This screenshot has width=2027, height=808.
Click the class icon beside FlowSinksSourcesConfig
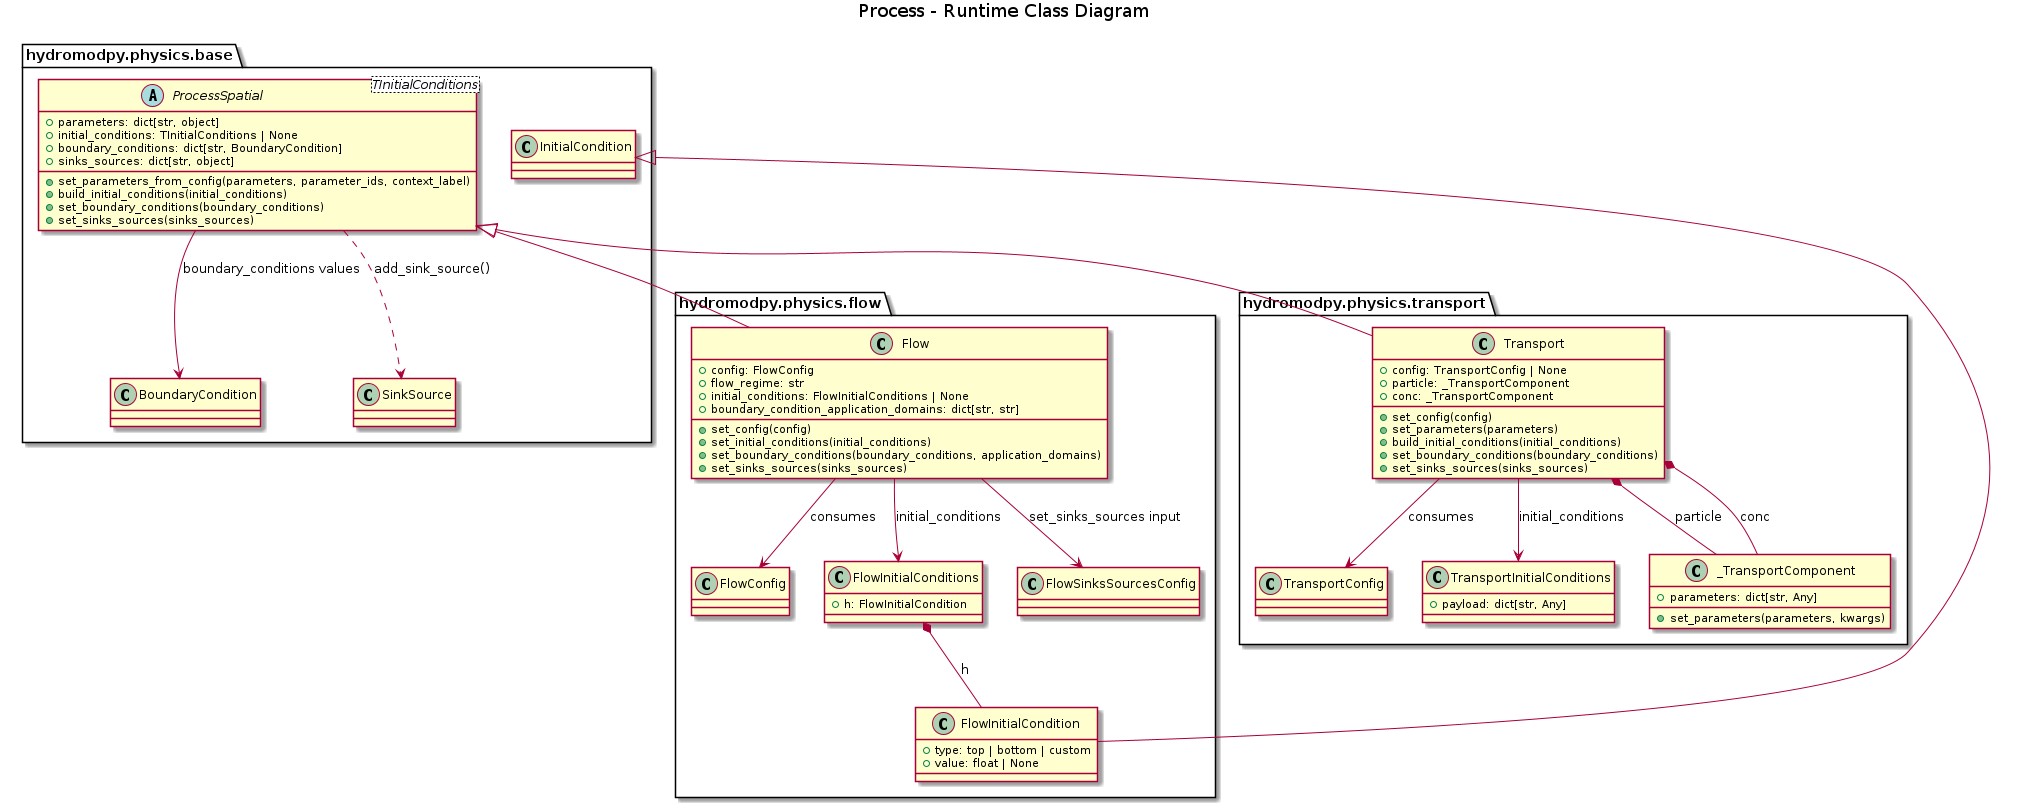pos(1033,584)
